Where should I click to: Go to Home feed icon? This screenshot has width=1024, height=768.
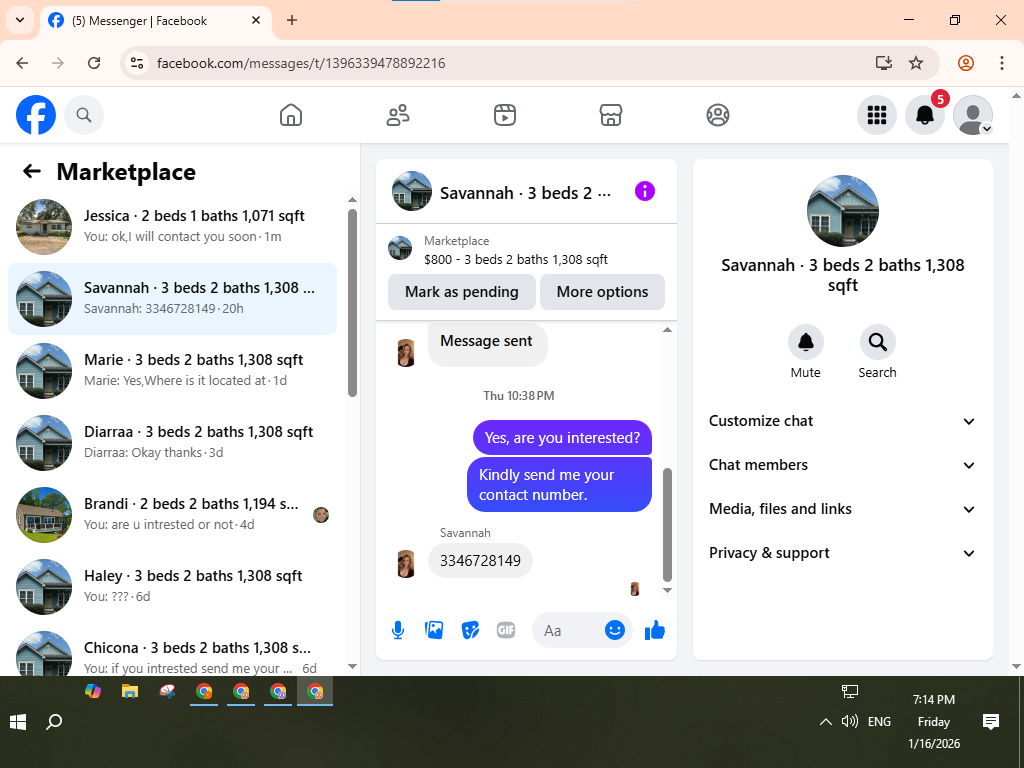click(291, 115)
